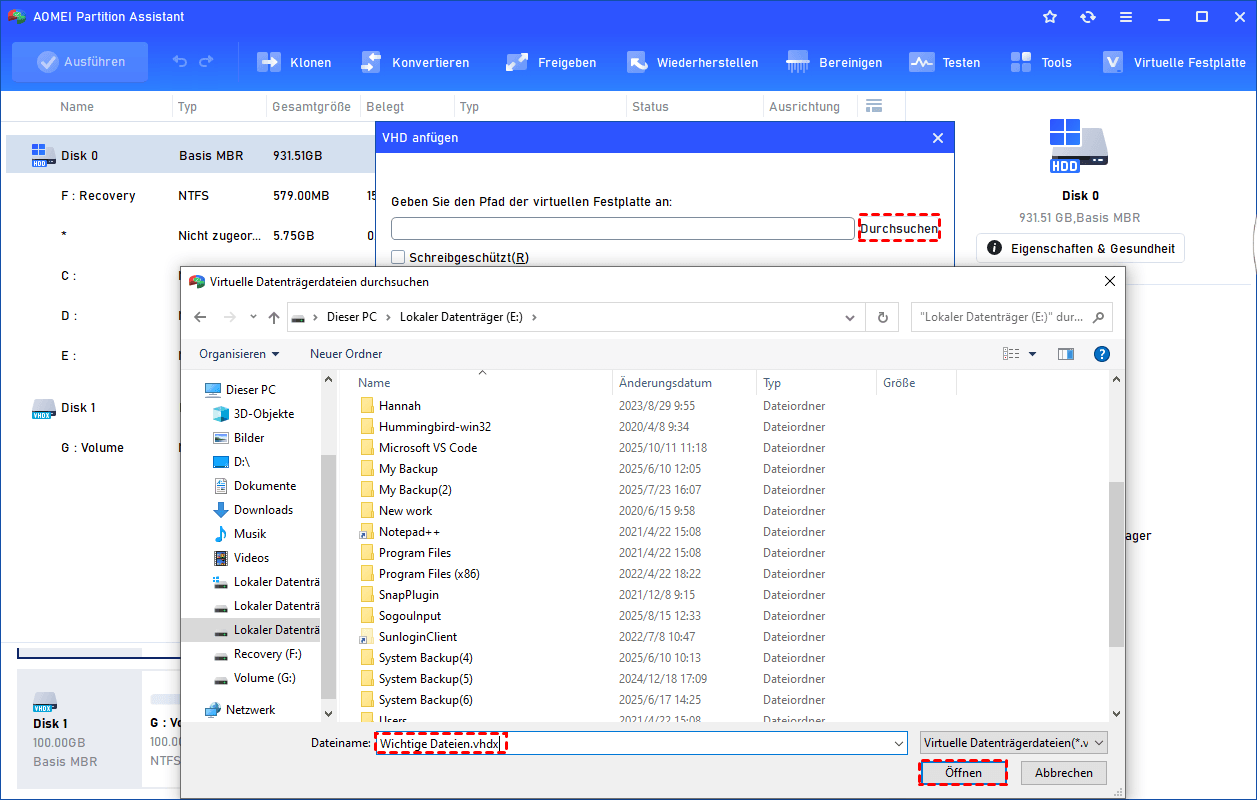This screenshot has width=1257, height=800.
Task: Enable Schreibgeschützt checkbox
Action: [x=398, y=257]
